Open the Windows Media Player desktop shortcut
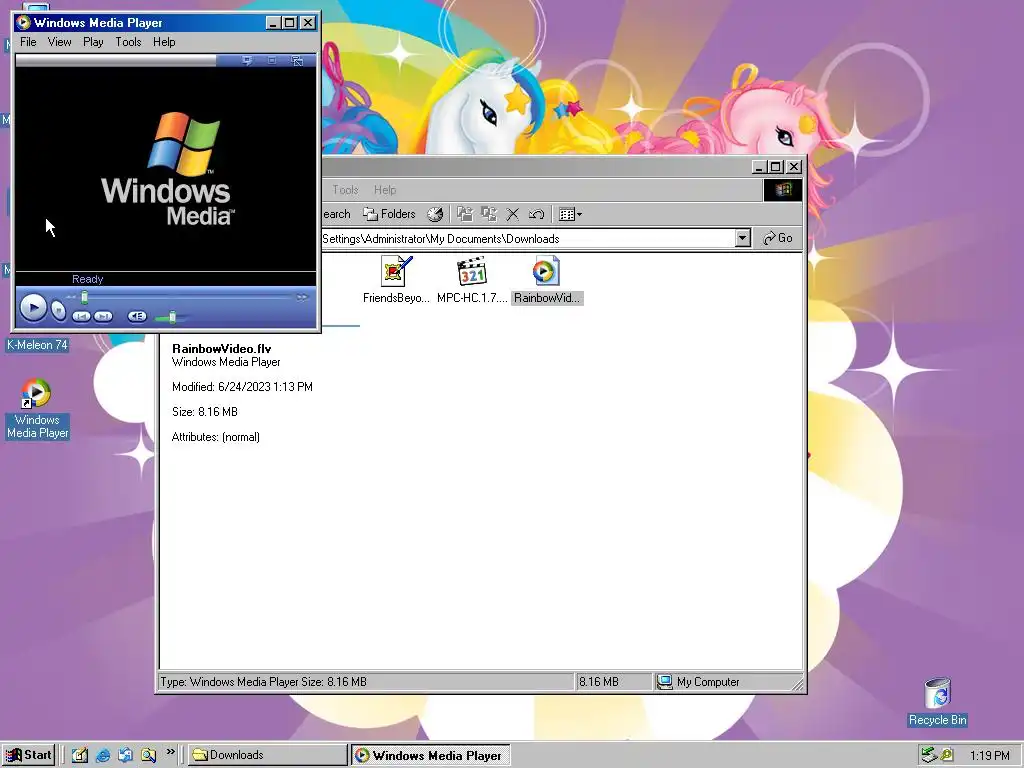The width and height of the screenshot is (1024, 768). (37, 409)
